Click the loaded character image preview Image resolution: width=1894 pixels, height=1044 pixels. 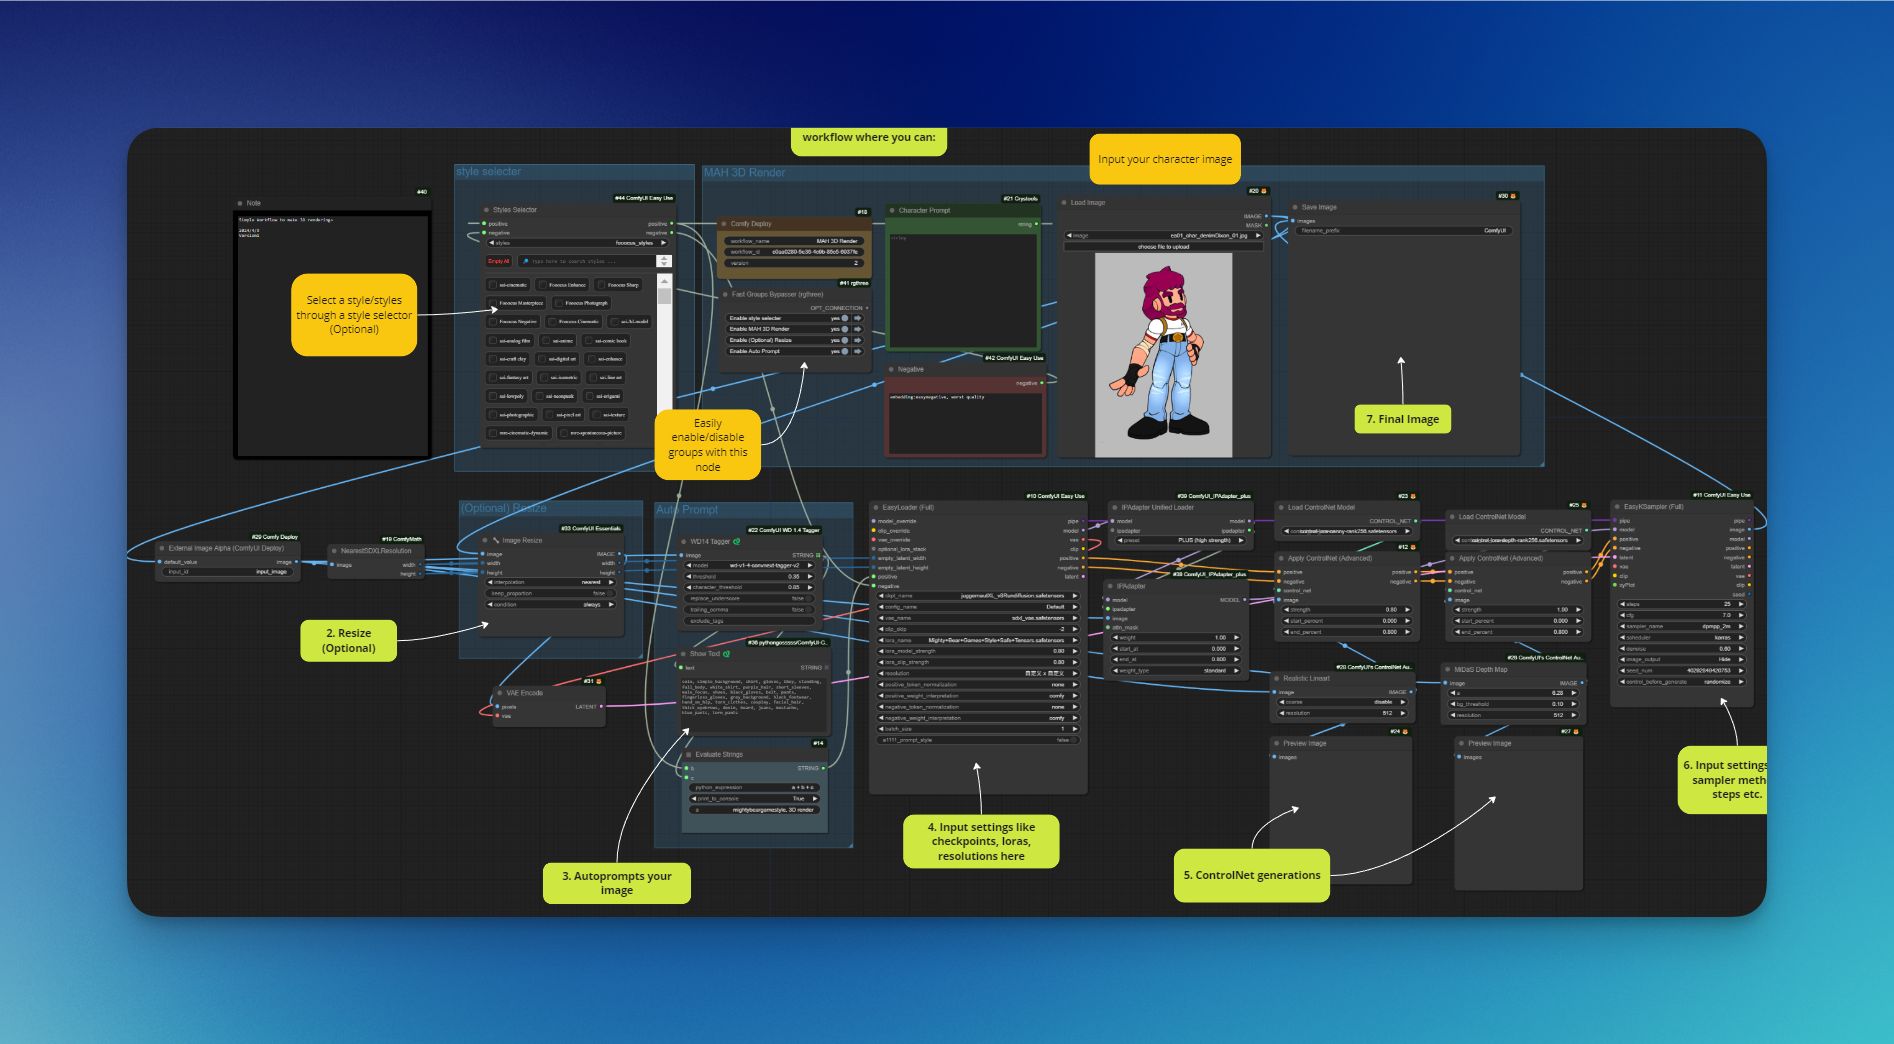pyautogui.click(x=1163, y=355)
